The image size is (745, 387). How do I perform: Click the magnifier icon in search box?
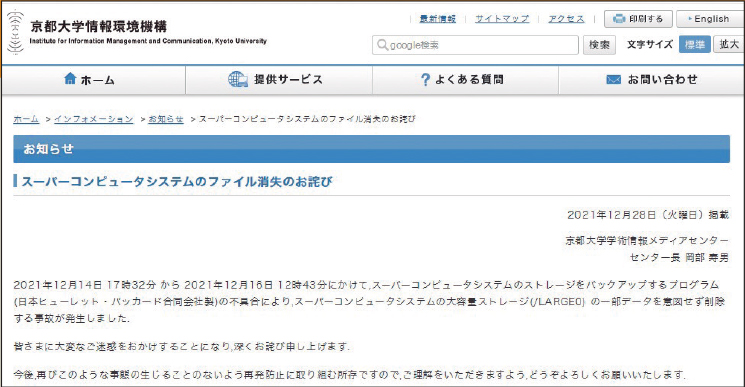point(382,45)
